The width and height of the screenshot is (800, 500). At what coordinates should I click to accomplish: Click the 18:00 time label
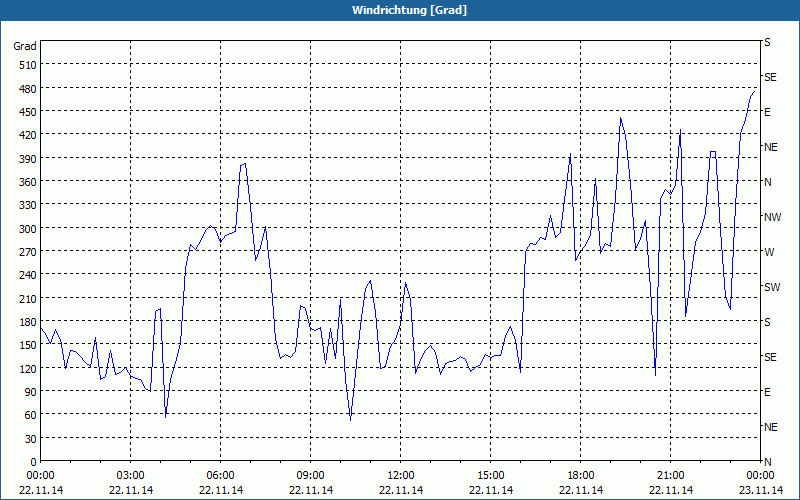click(581, 476)
